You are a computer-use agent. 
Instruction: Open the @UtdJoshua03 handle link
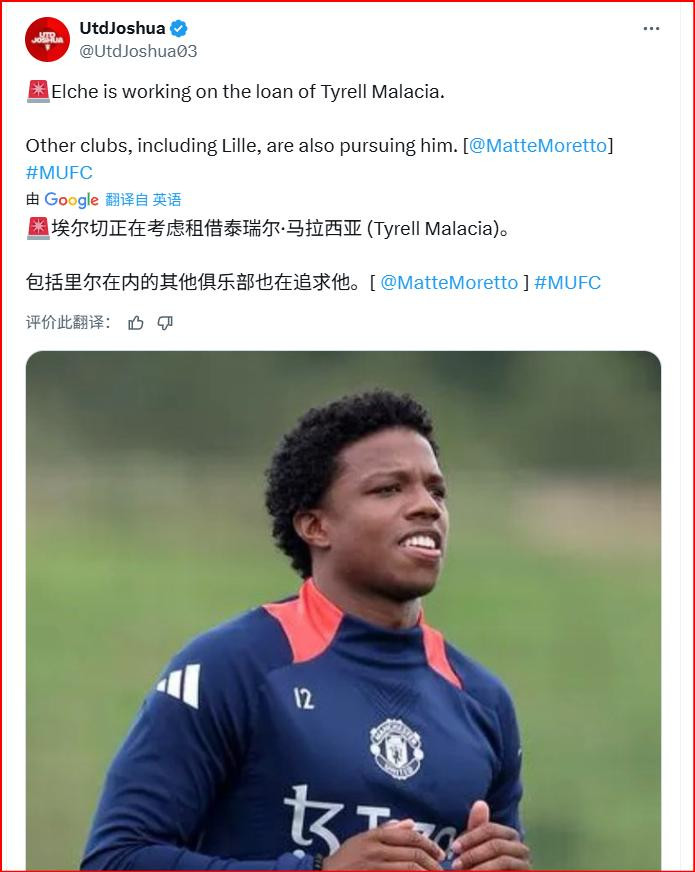138,51
